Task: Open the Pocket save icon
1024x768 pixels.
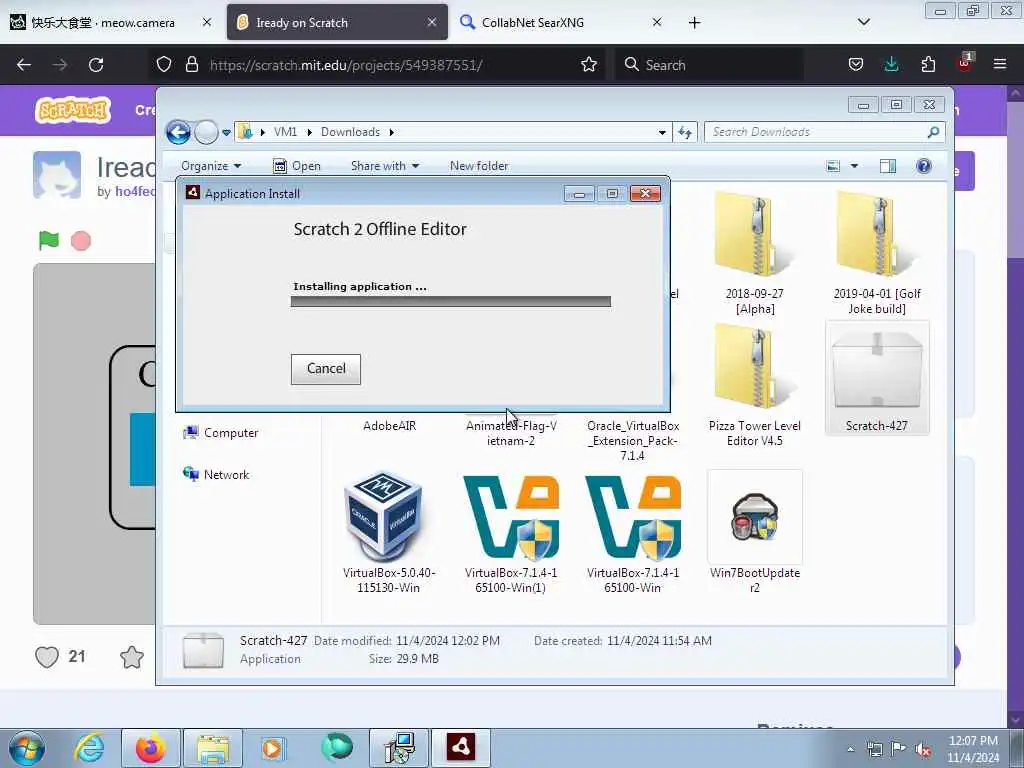Action: 856,65
